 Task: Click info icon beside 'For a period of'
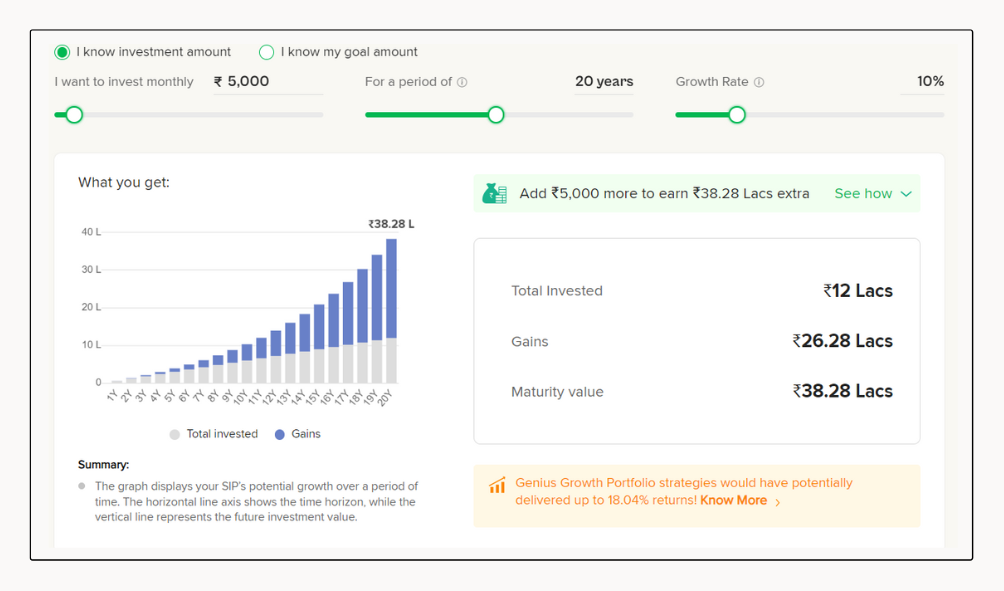point(462,82)
